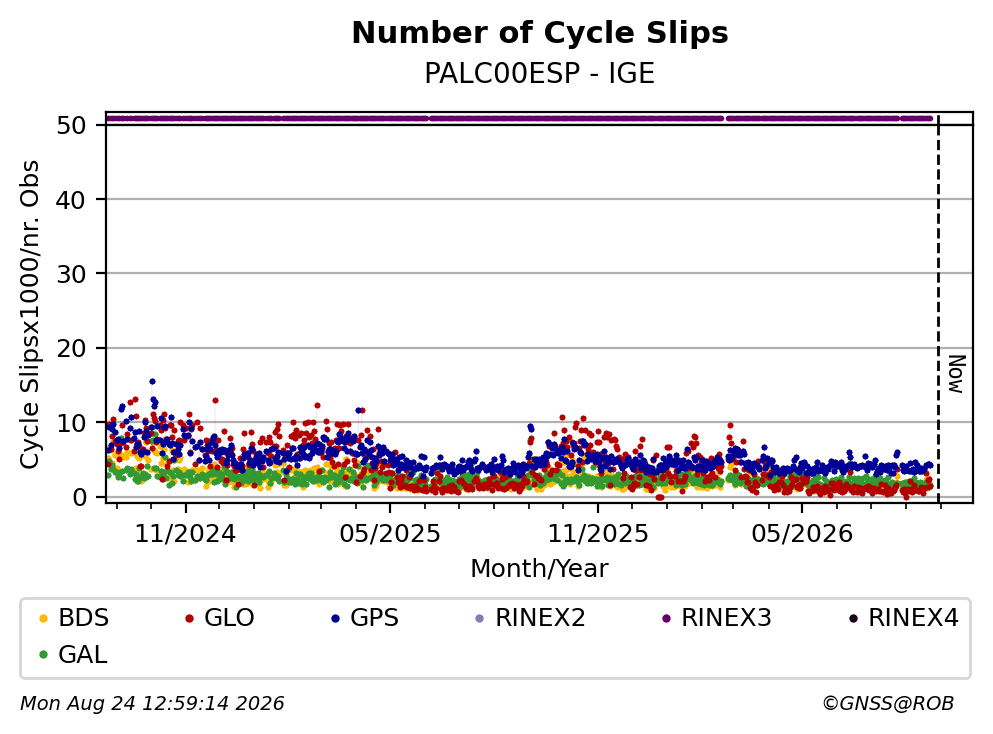The image size is (993, 734).
Task: Click the Number of Cycle Slips title
Action: tap(540, 33)
